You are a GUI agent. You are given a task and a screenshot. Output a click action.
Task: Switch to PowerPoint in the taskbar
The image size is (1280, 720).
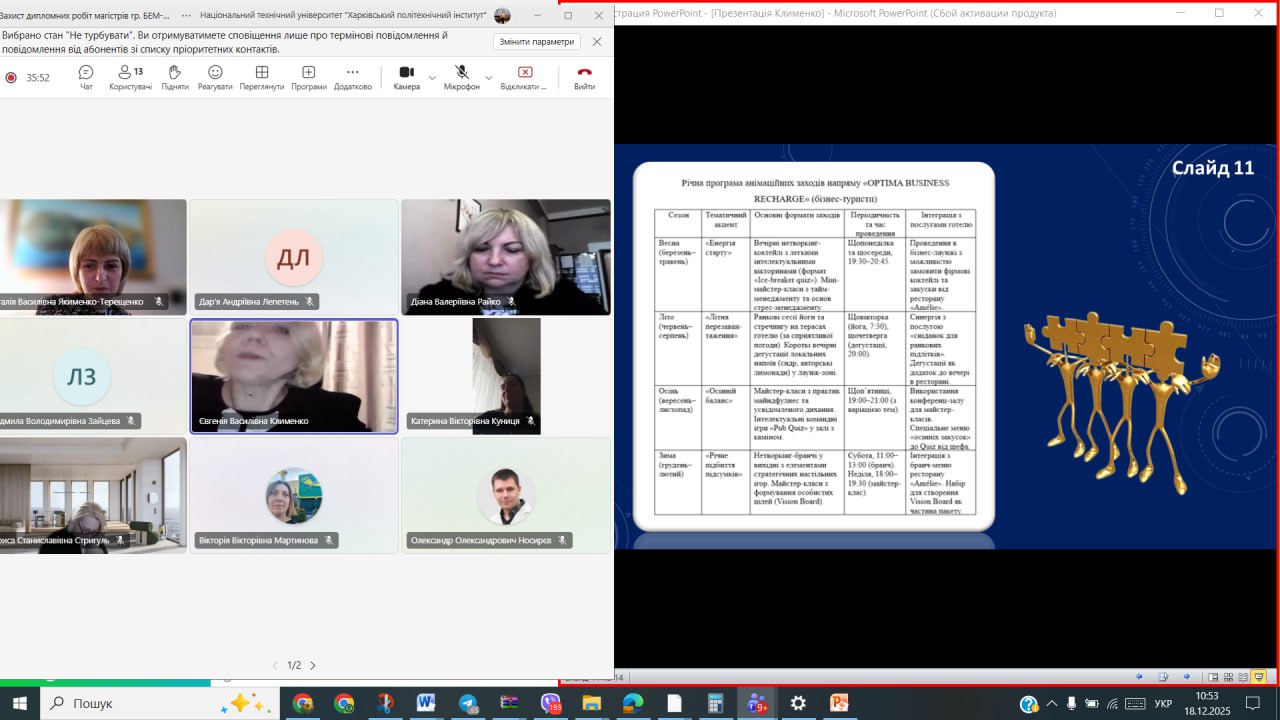pos(839,703)
